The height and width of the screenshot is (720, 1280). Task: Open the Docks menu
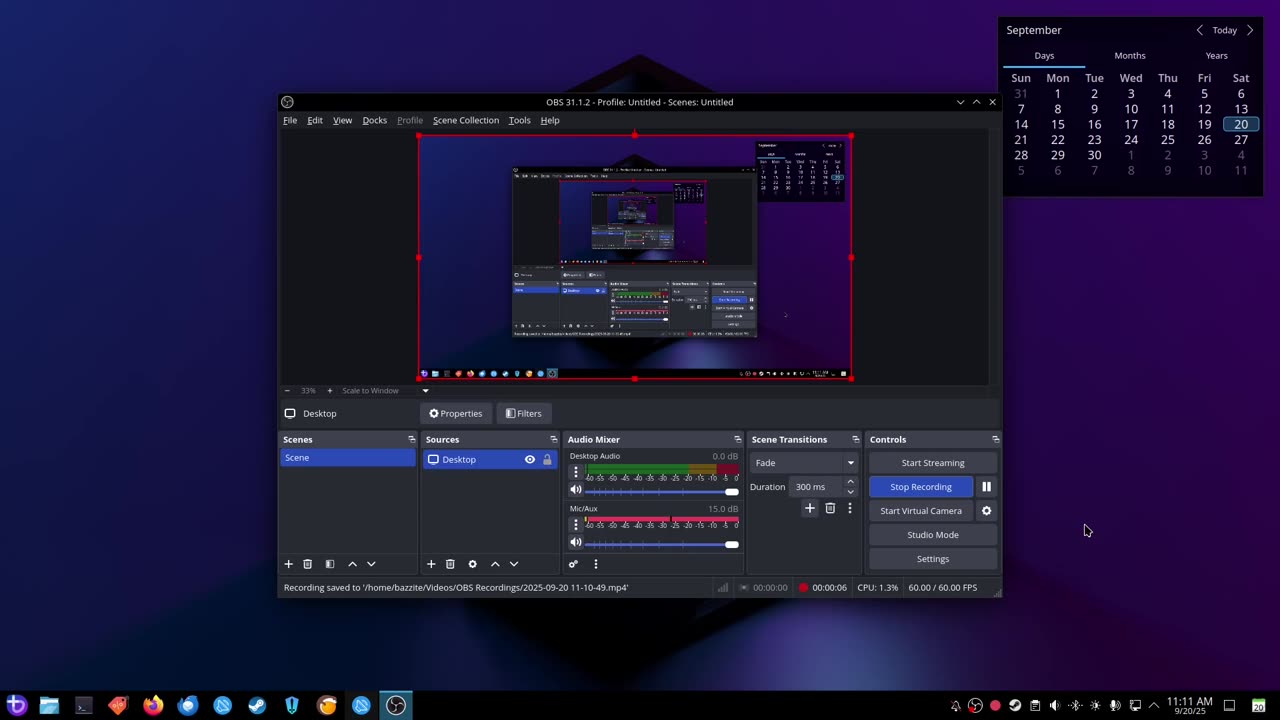point(374,120)
